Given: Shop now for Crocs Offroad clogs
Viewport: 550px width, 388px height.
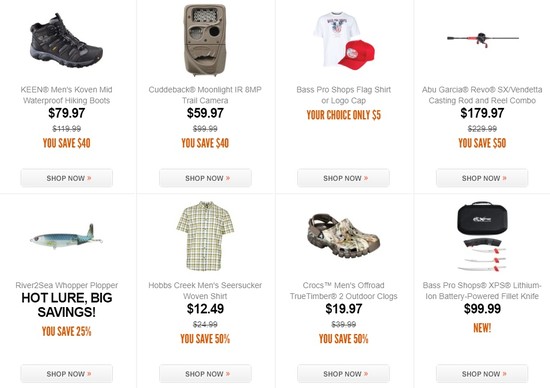Looking at the screenshot, I should point(343,374).
